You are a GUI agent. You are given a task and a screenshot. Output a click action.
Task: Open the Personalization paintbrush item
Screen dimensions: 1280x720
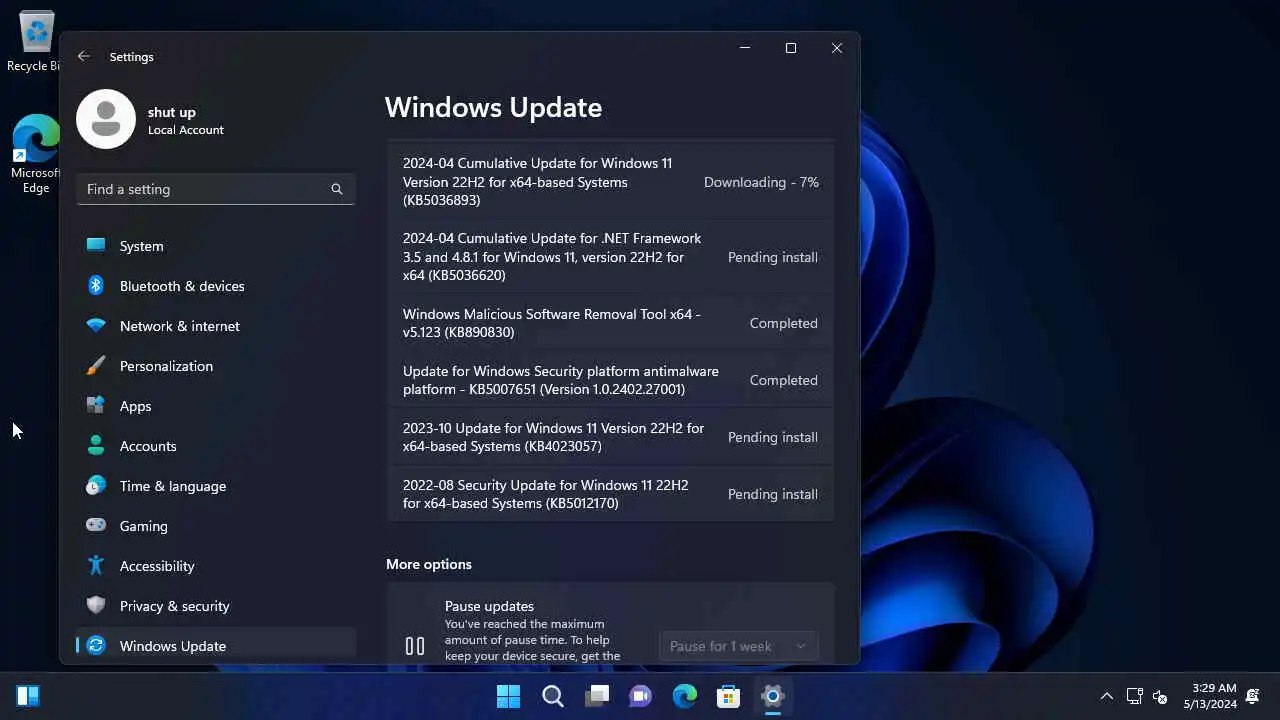click(215, 366)
